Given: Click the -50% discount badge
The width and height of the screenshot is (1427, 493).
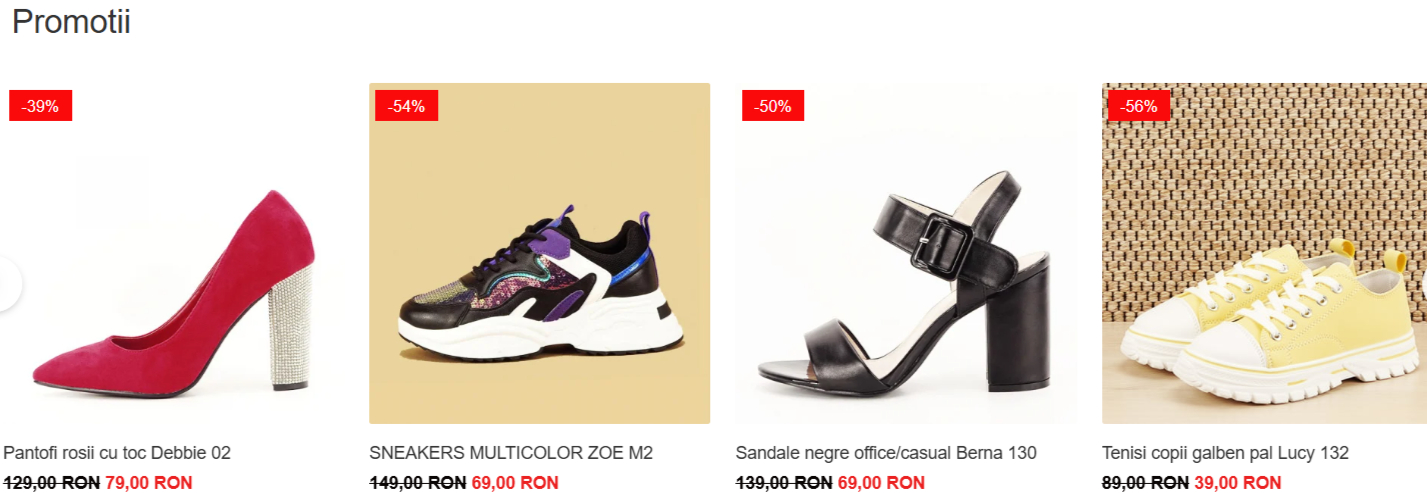Looking at the screenshot, I should pos(773,106).
